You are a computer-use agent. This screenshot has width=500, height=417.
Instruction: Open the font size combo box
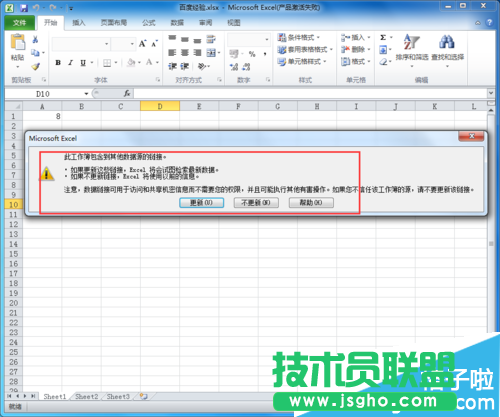click(x=123, y=44)
